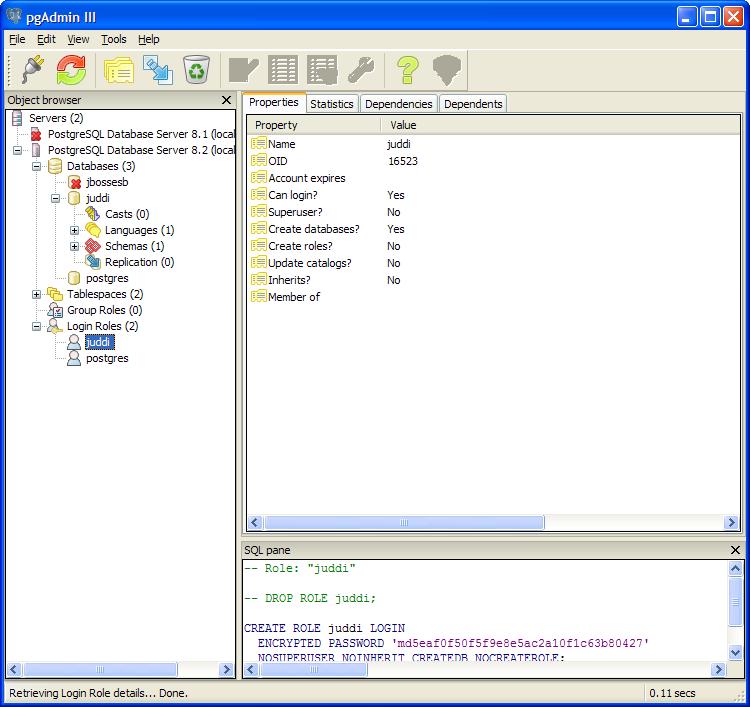Click the postgres login role user icon
750x707 pixels.
tap(74, 358)
